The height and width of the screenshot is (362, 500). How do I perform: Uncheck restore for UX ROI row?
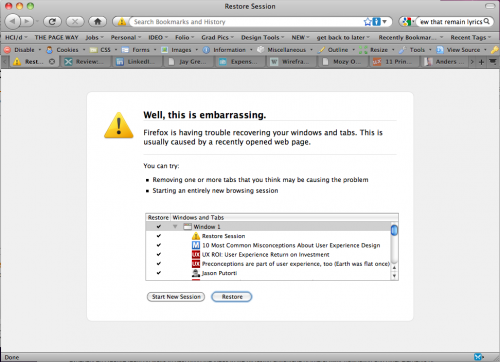click(159, 254)
